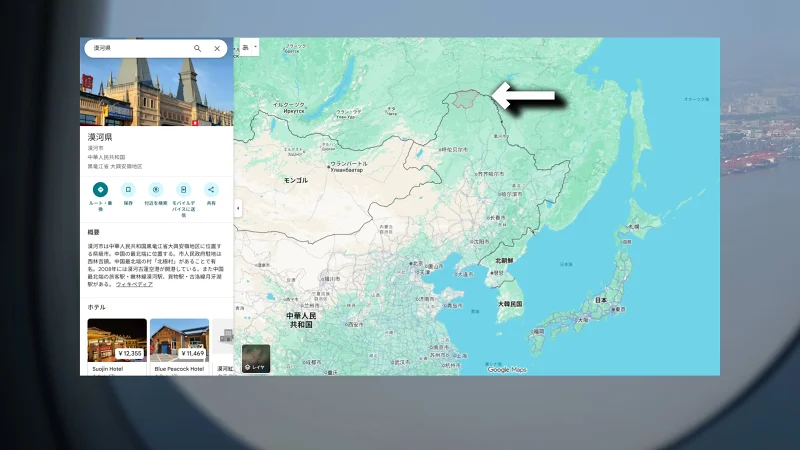This screenshot has height=450, width=800.
Task: Open the Suojin Hotel photo card
Action: coord(117,340)
